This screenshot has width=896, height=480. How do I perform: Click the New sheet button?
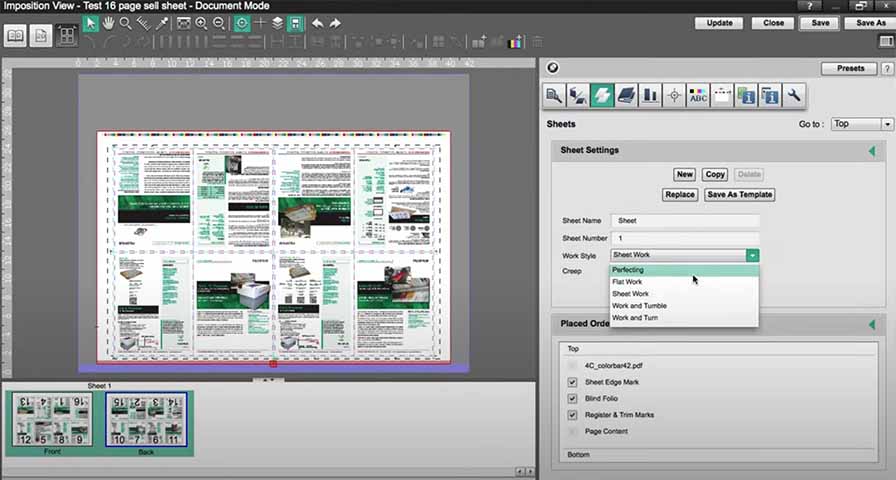[685, 174]
